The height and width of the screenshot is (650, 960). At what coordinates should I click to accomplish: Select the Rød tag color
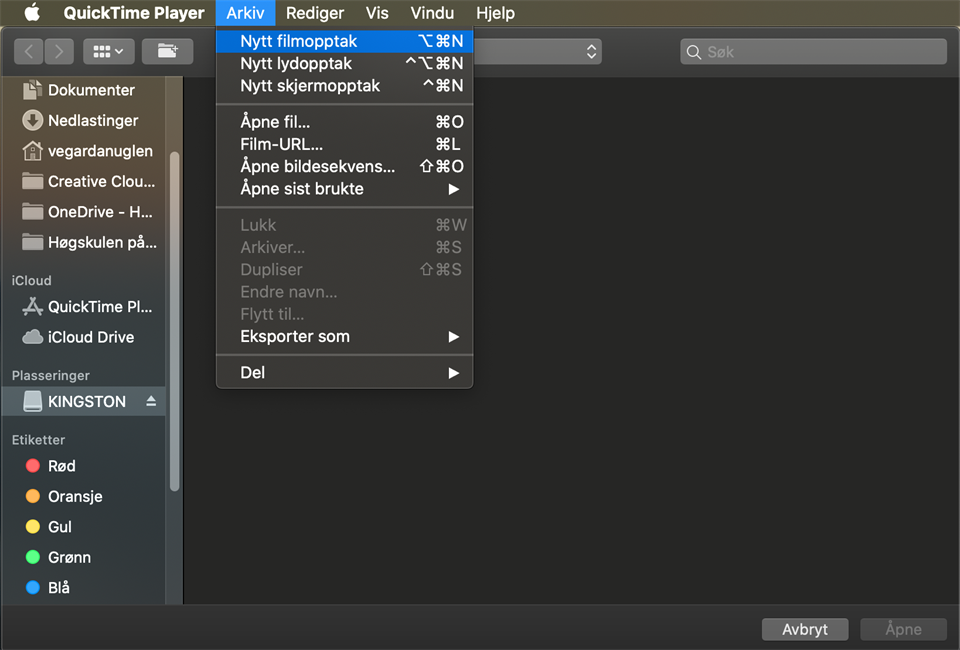(x=61, y=466)
